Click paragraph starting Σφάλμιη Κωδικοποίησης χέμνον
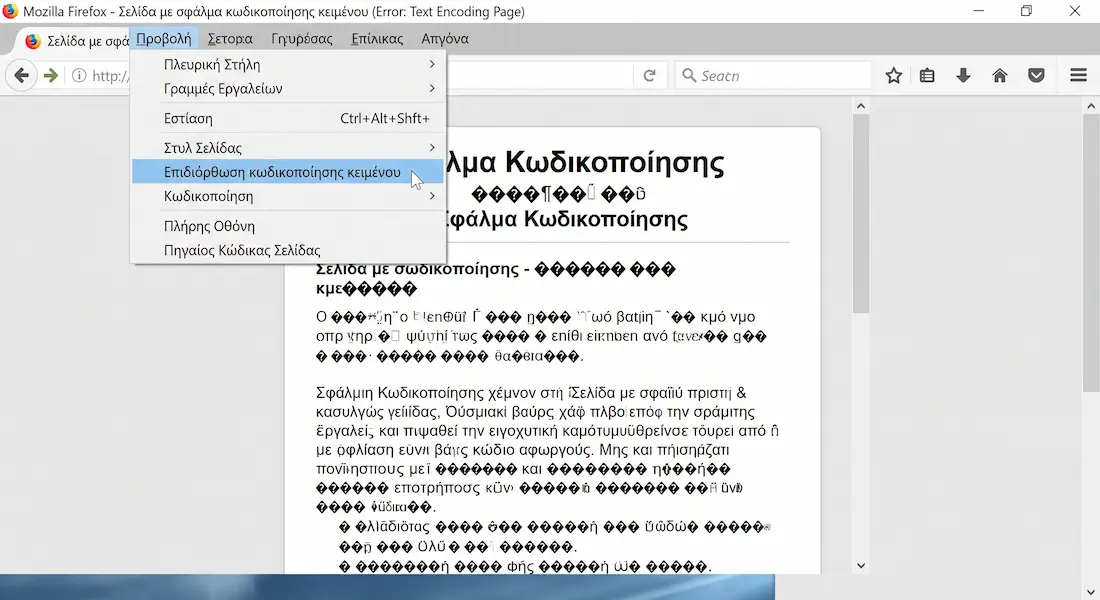Screen dimensions: 1100x600 point(547,449)
